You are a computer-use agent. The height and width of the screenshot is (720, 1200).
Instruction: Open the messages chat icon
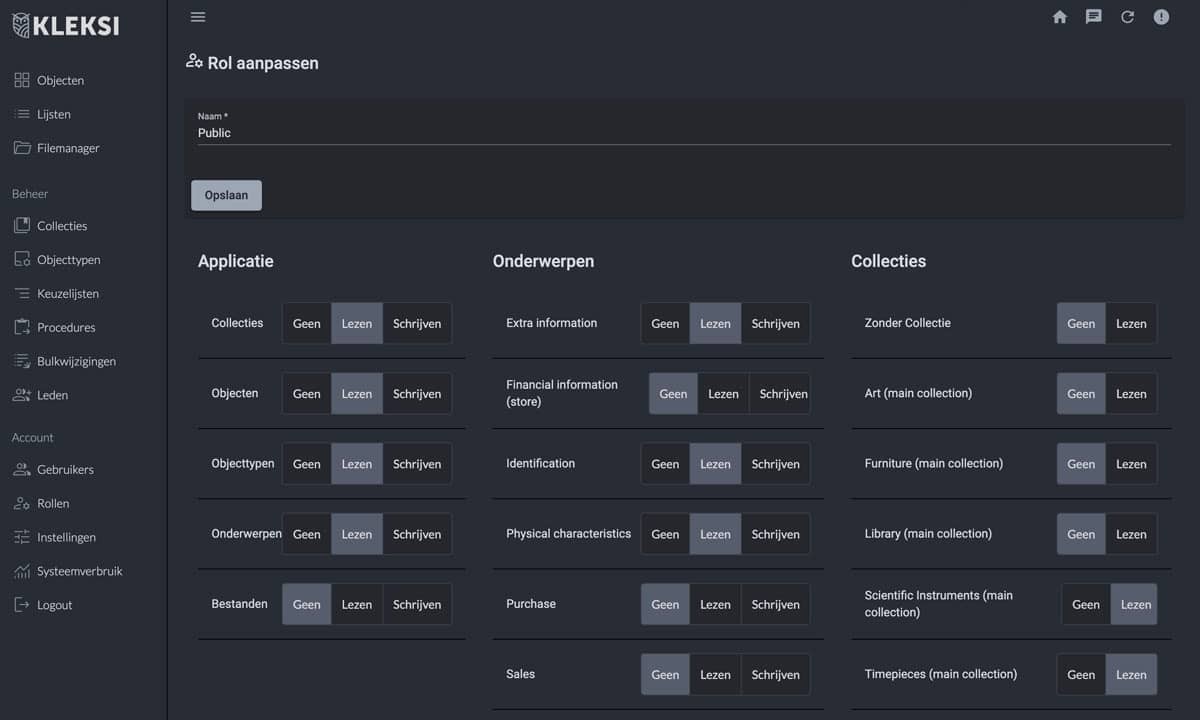tap(1094, 17)
